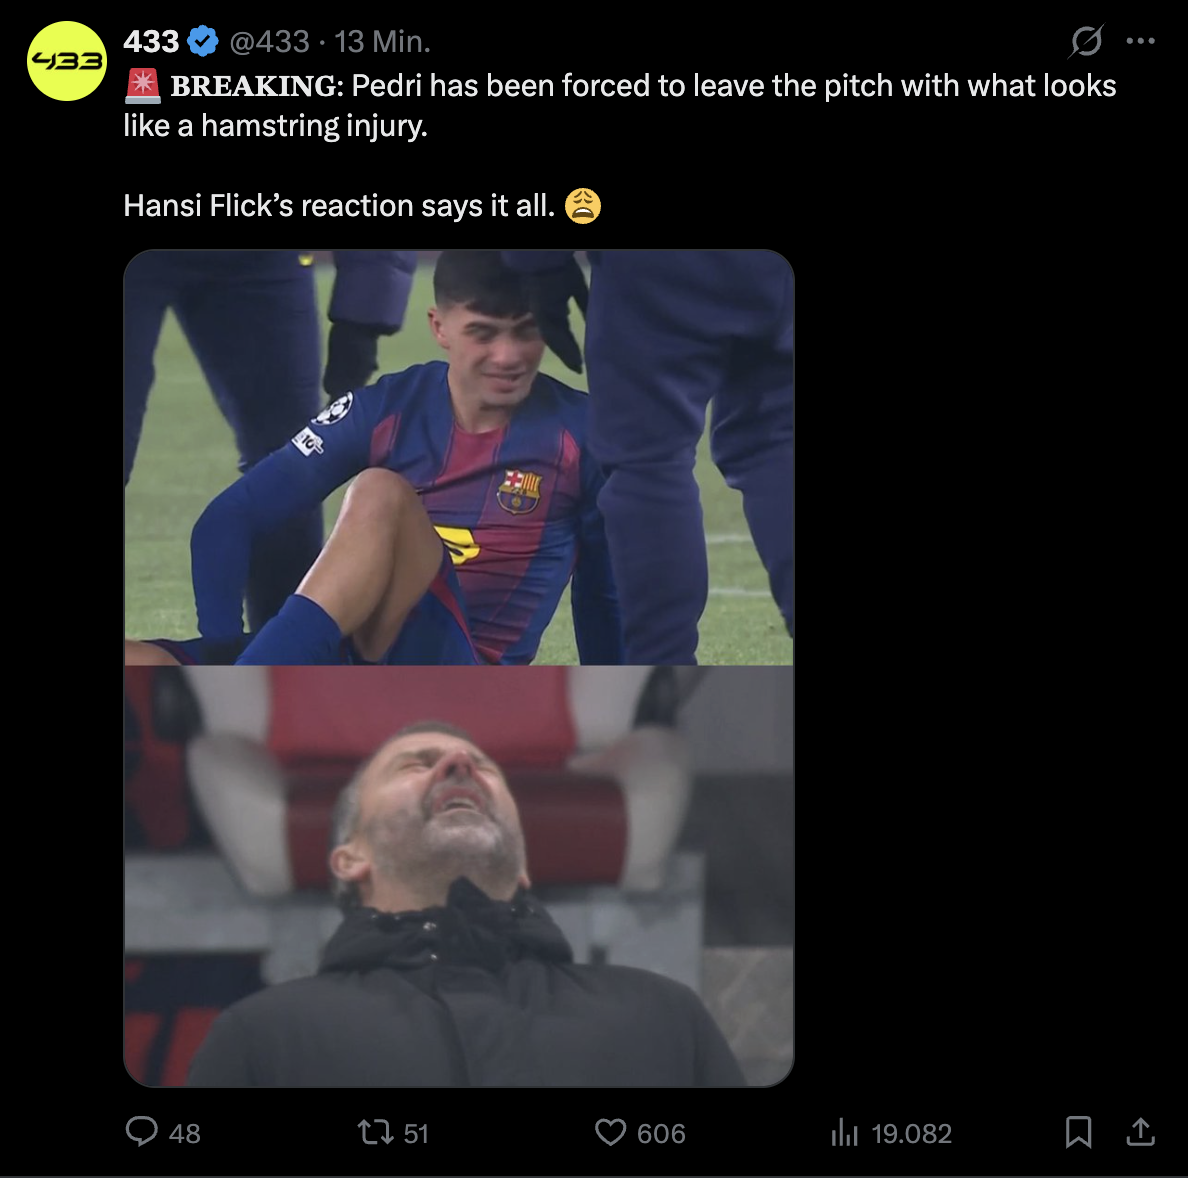
Task: Open the three-dot more options menu
Action: [x=1140, y=42]
